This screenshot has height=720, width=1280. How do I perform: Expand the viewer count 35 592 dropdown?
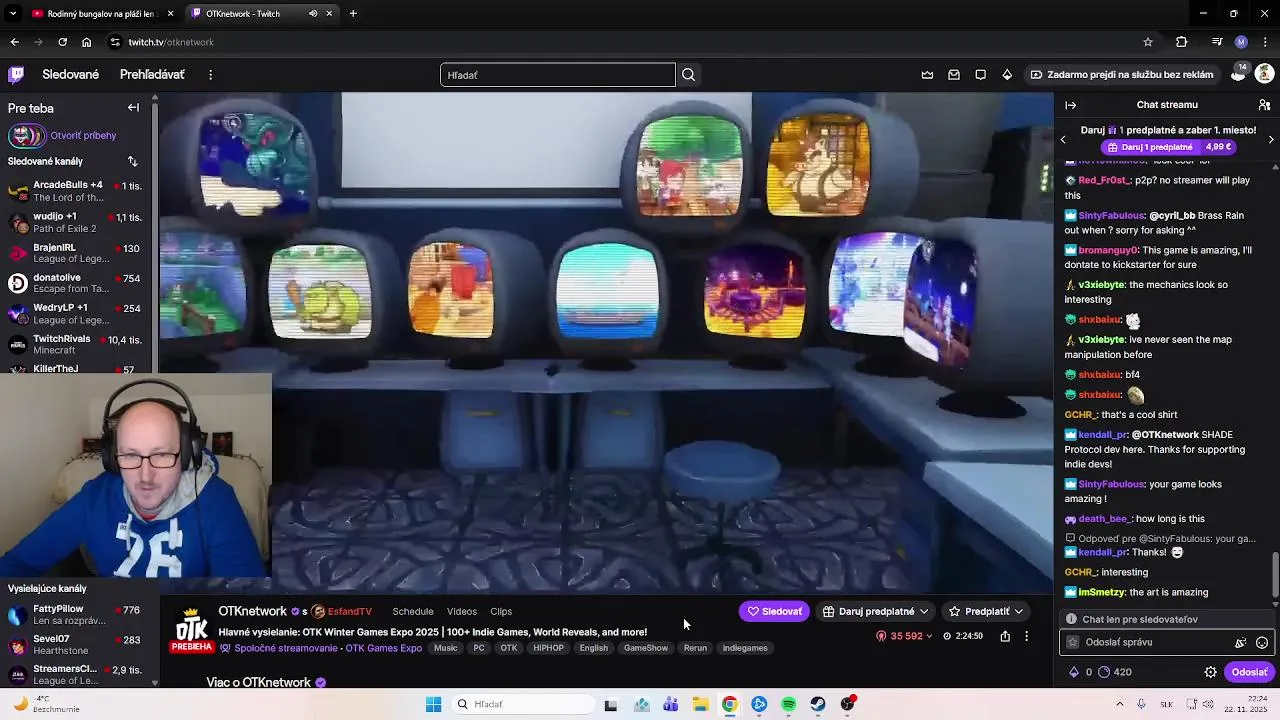(x=904, y=636)
